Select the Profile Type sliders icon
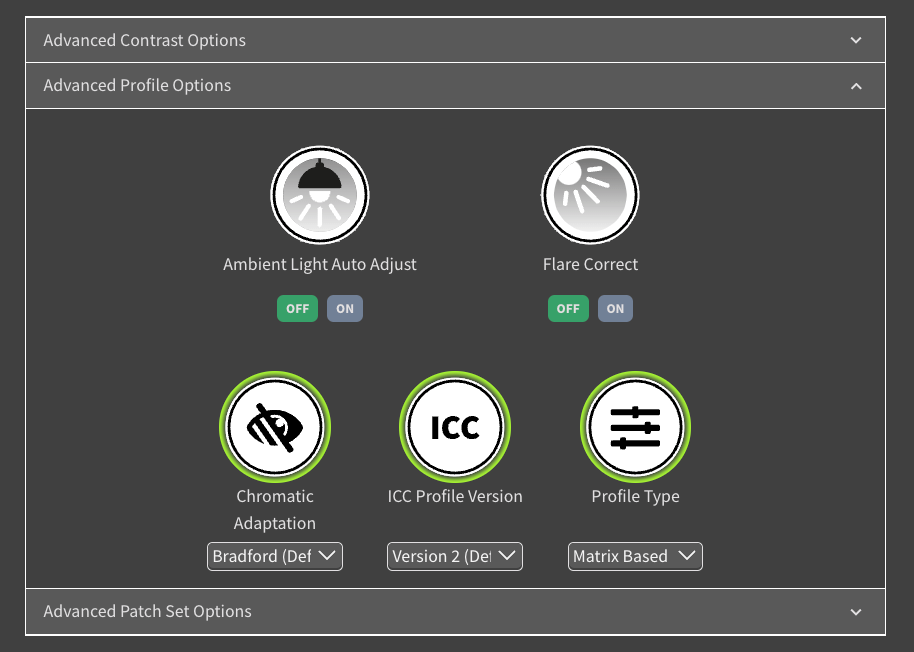914x652 pixels. [x=635, y=427]
